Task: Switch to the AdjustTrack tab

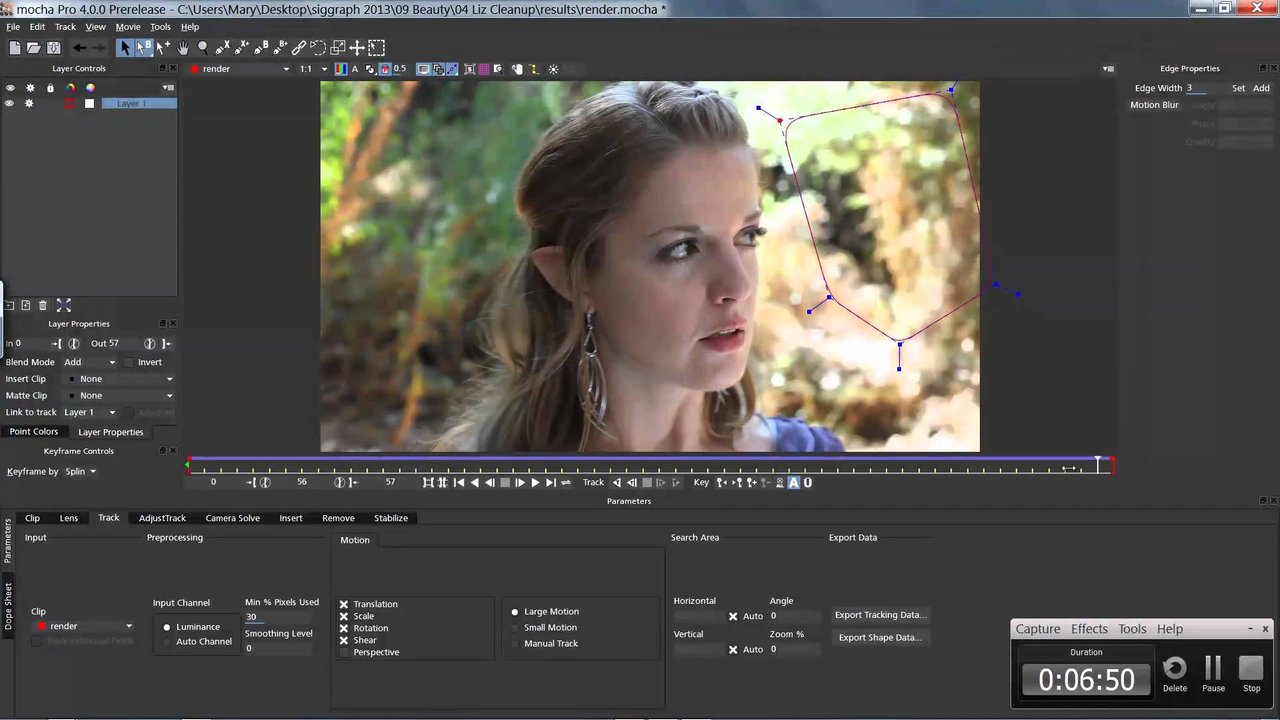Action: (x=162, y=518)
